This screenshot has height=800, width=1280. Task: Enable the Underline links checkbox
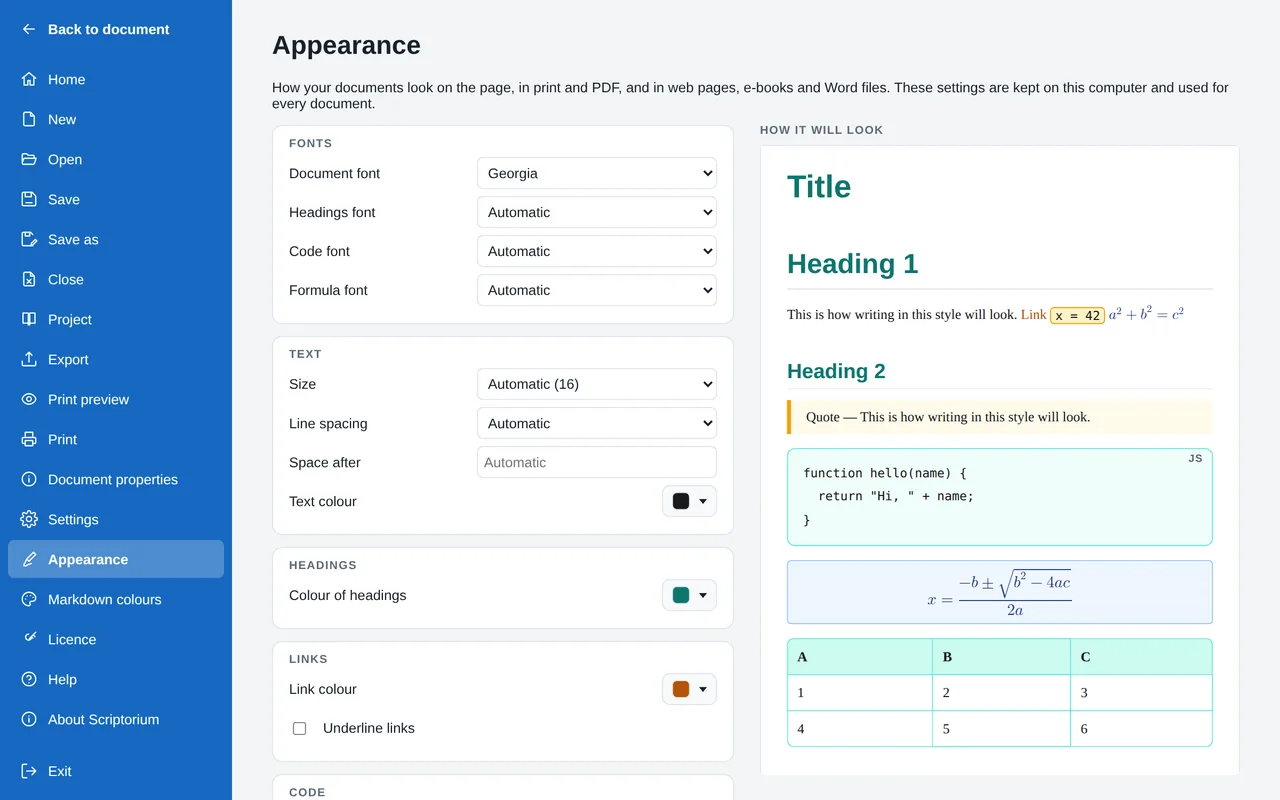tap(299, 728)
